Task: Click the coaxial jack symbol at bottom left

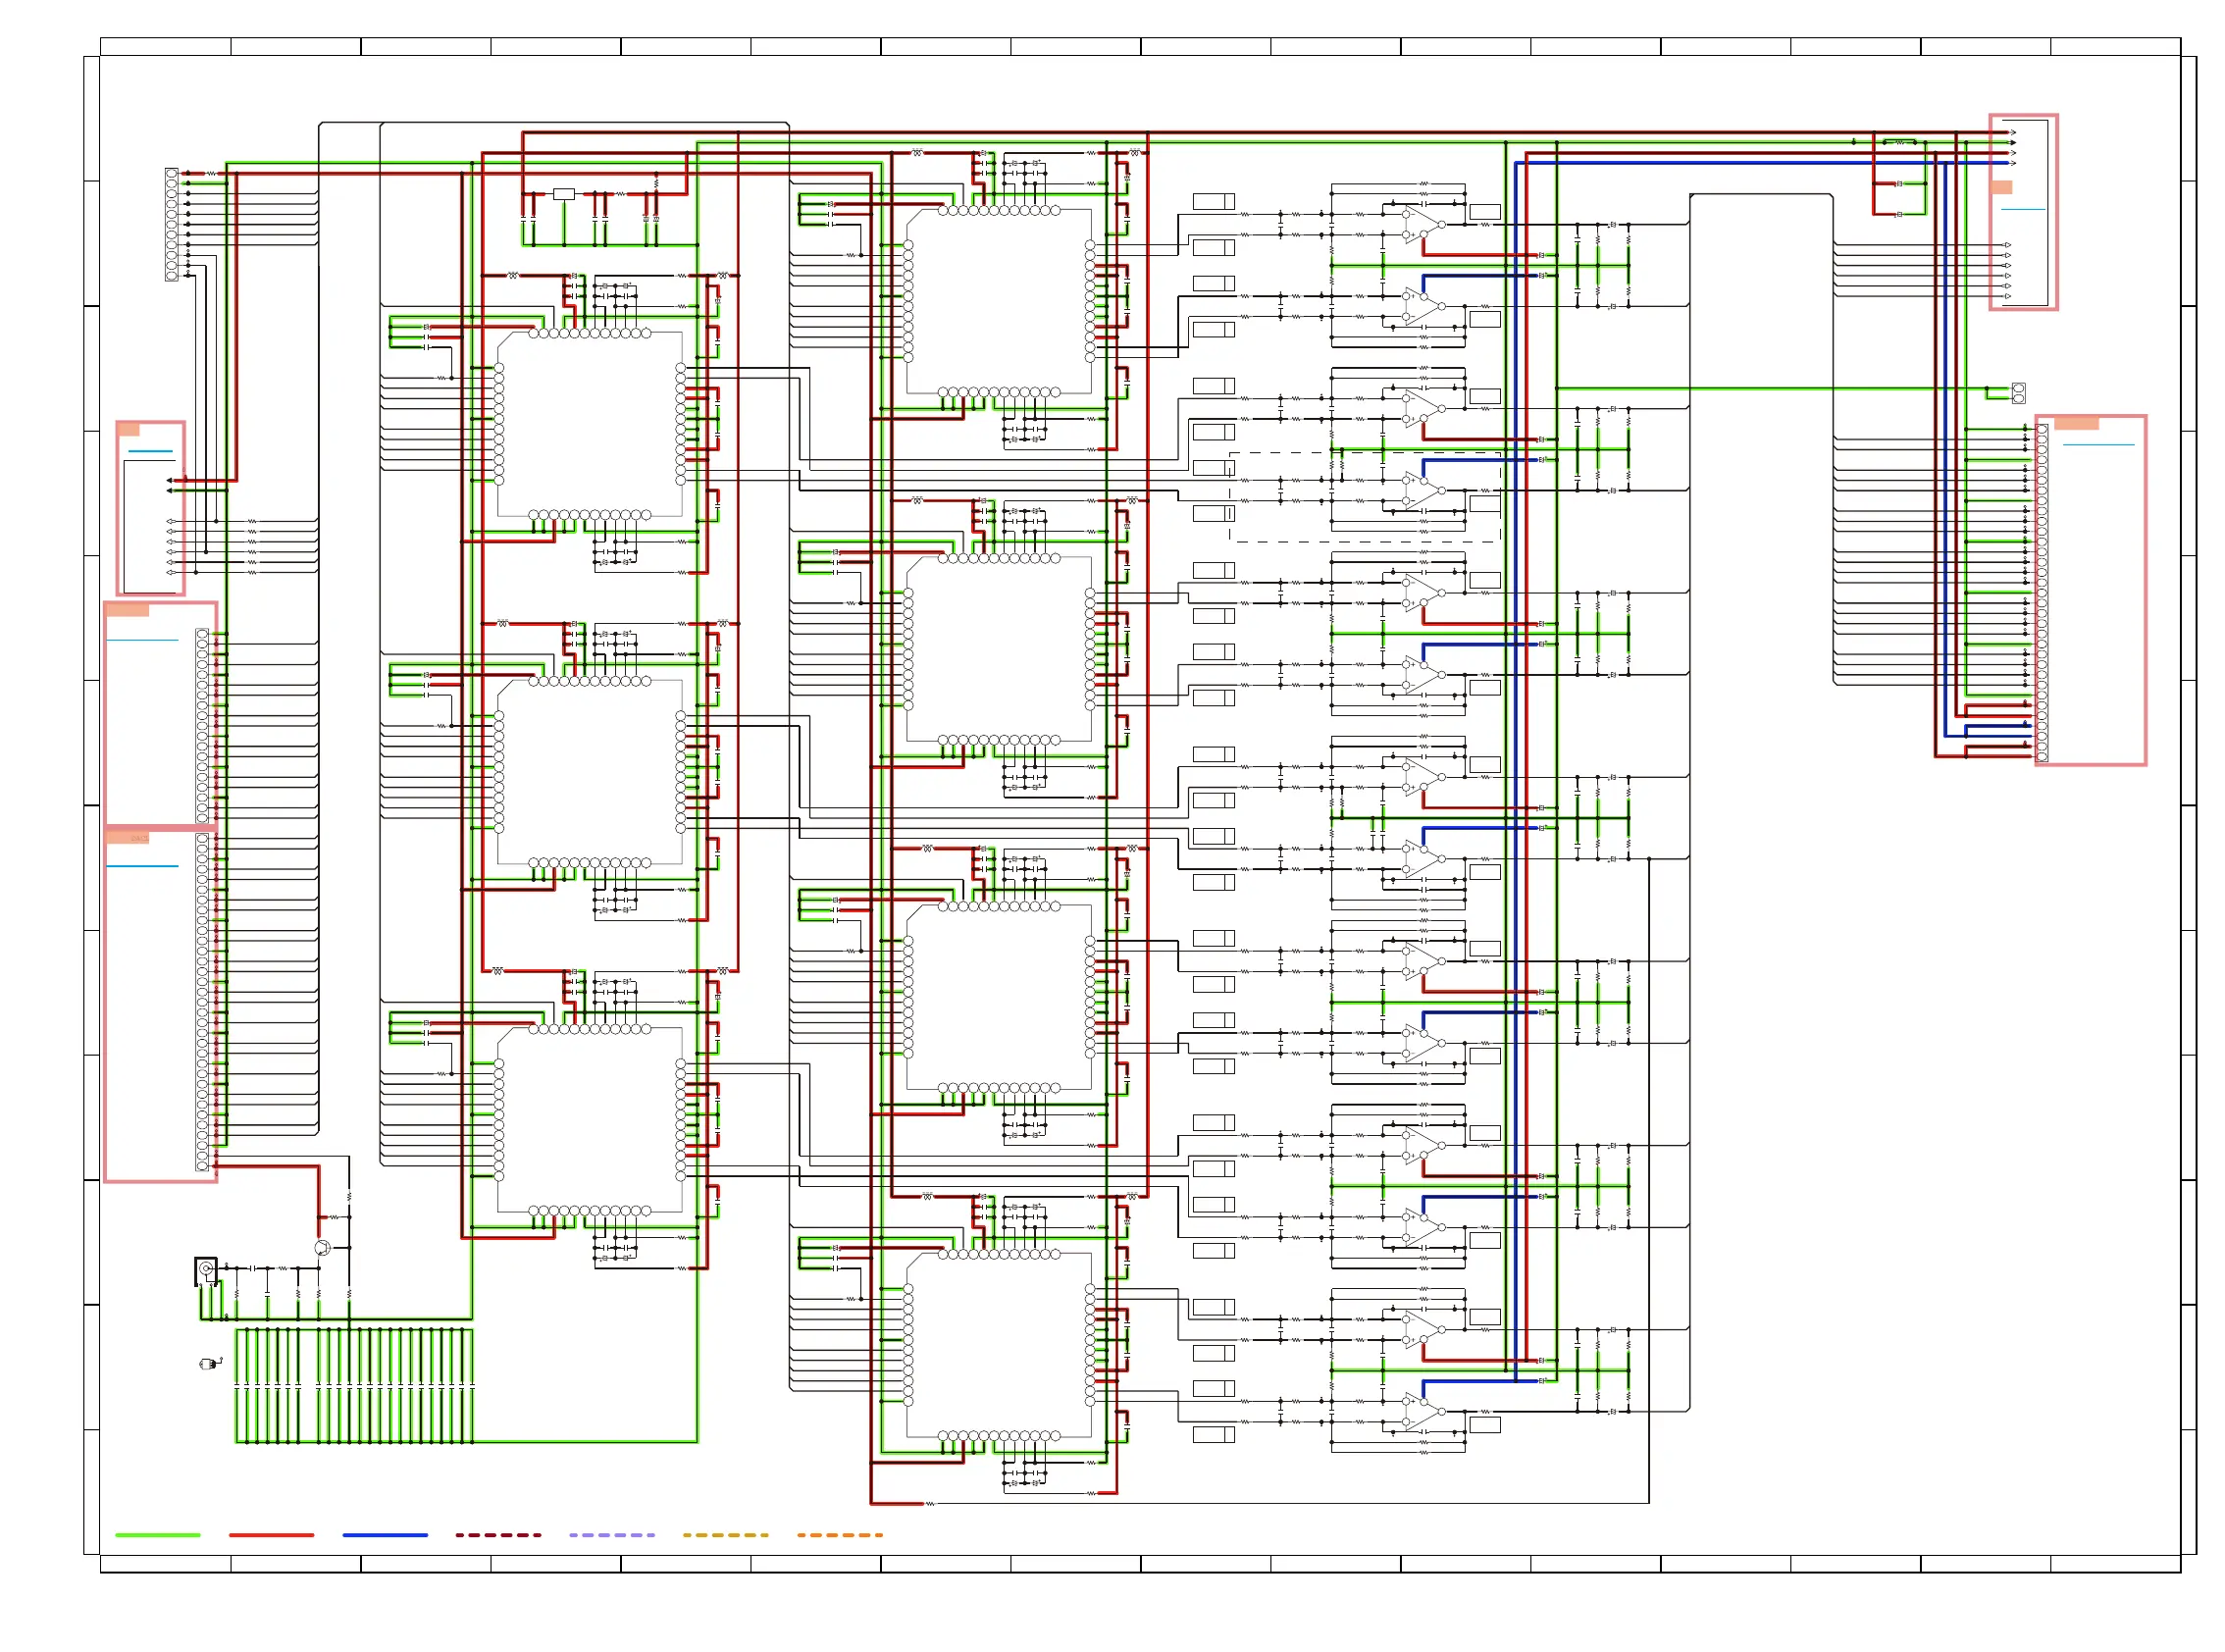Action: (206, 1270)
